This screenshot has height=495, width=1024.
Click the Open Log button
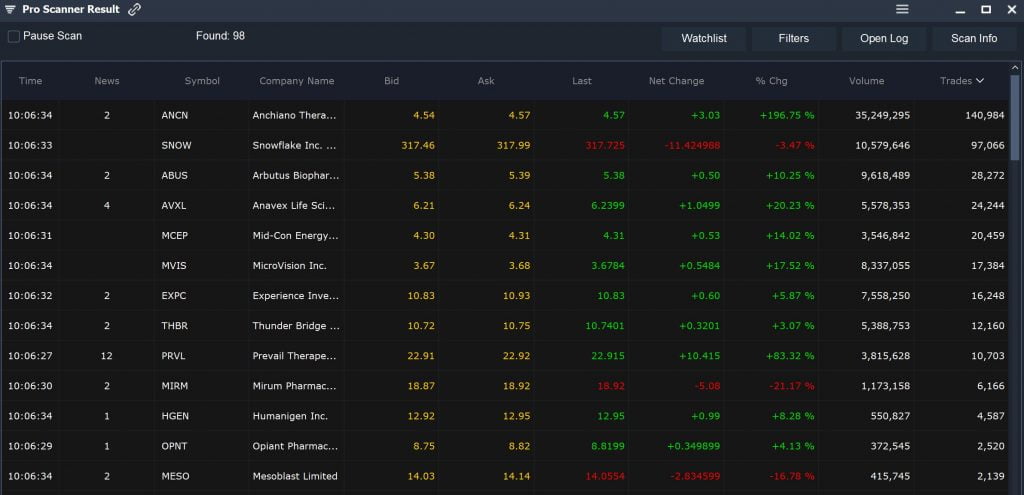(x=884, y=39)
